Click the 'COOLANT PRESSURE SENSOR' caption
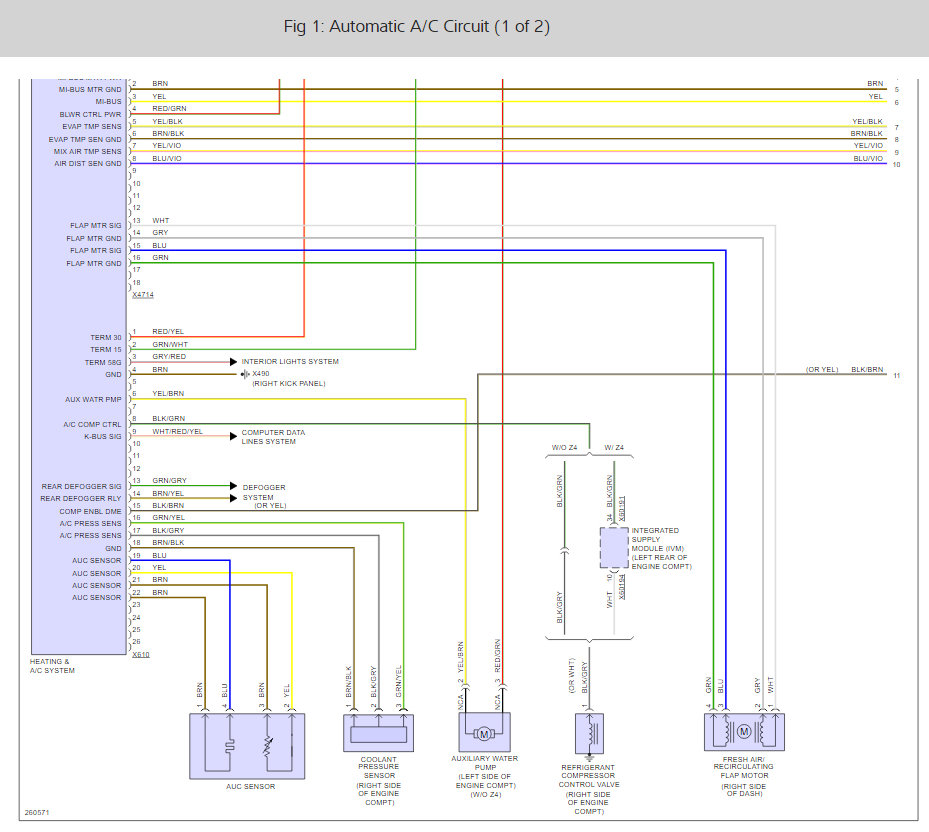The width and height of the screenshot is (929, 832). pos(379,767)
